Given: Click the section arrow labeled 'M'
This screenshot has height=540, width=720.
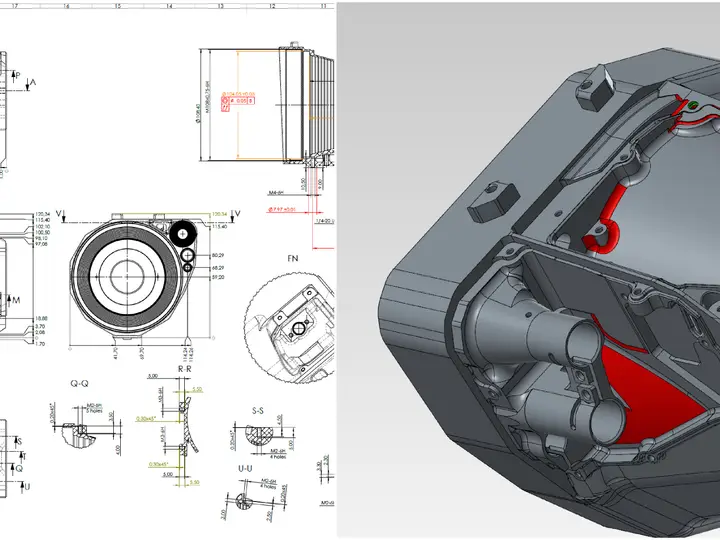Looking at the screenshot, I should click(13, 300).
